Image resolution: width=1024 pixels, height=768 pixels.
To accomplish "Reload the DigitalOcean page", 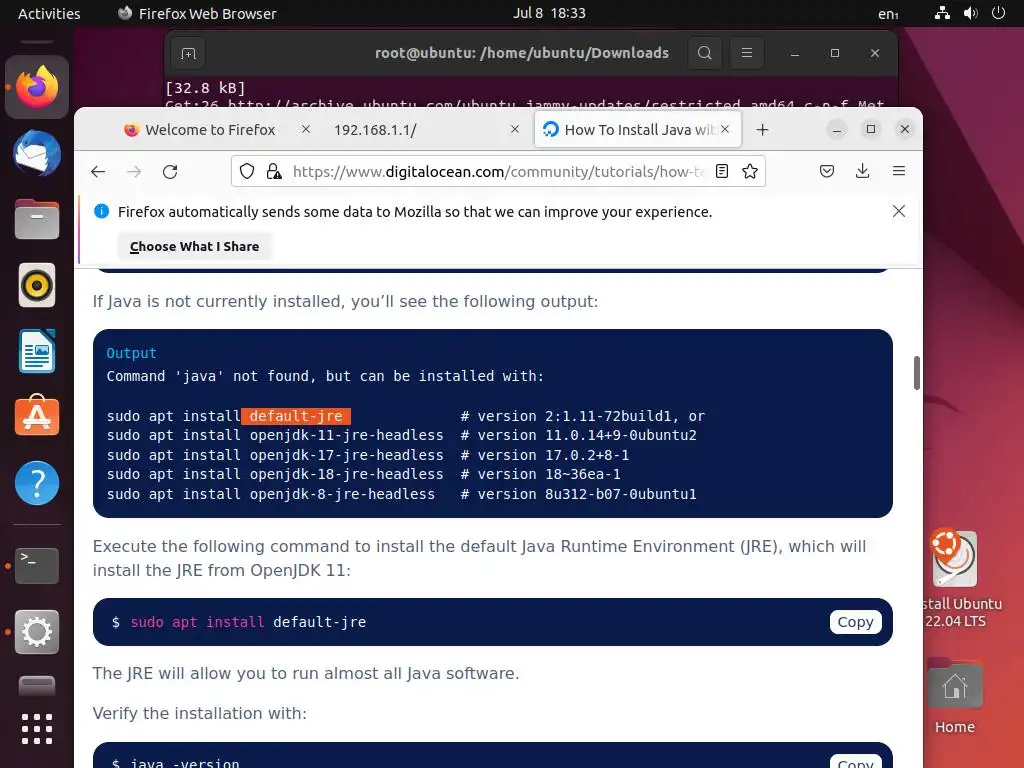I will (x=170, y=172).
